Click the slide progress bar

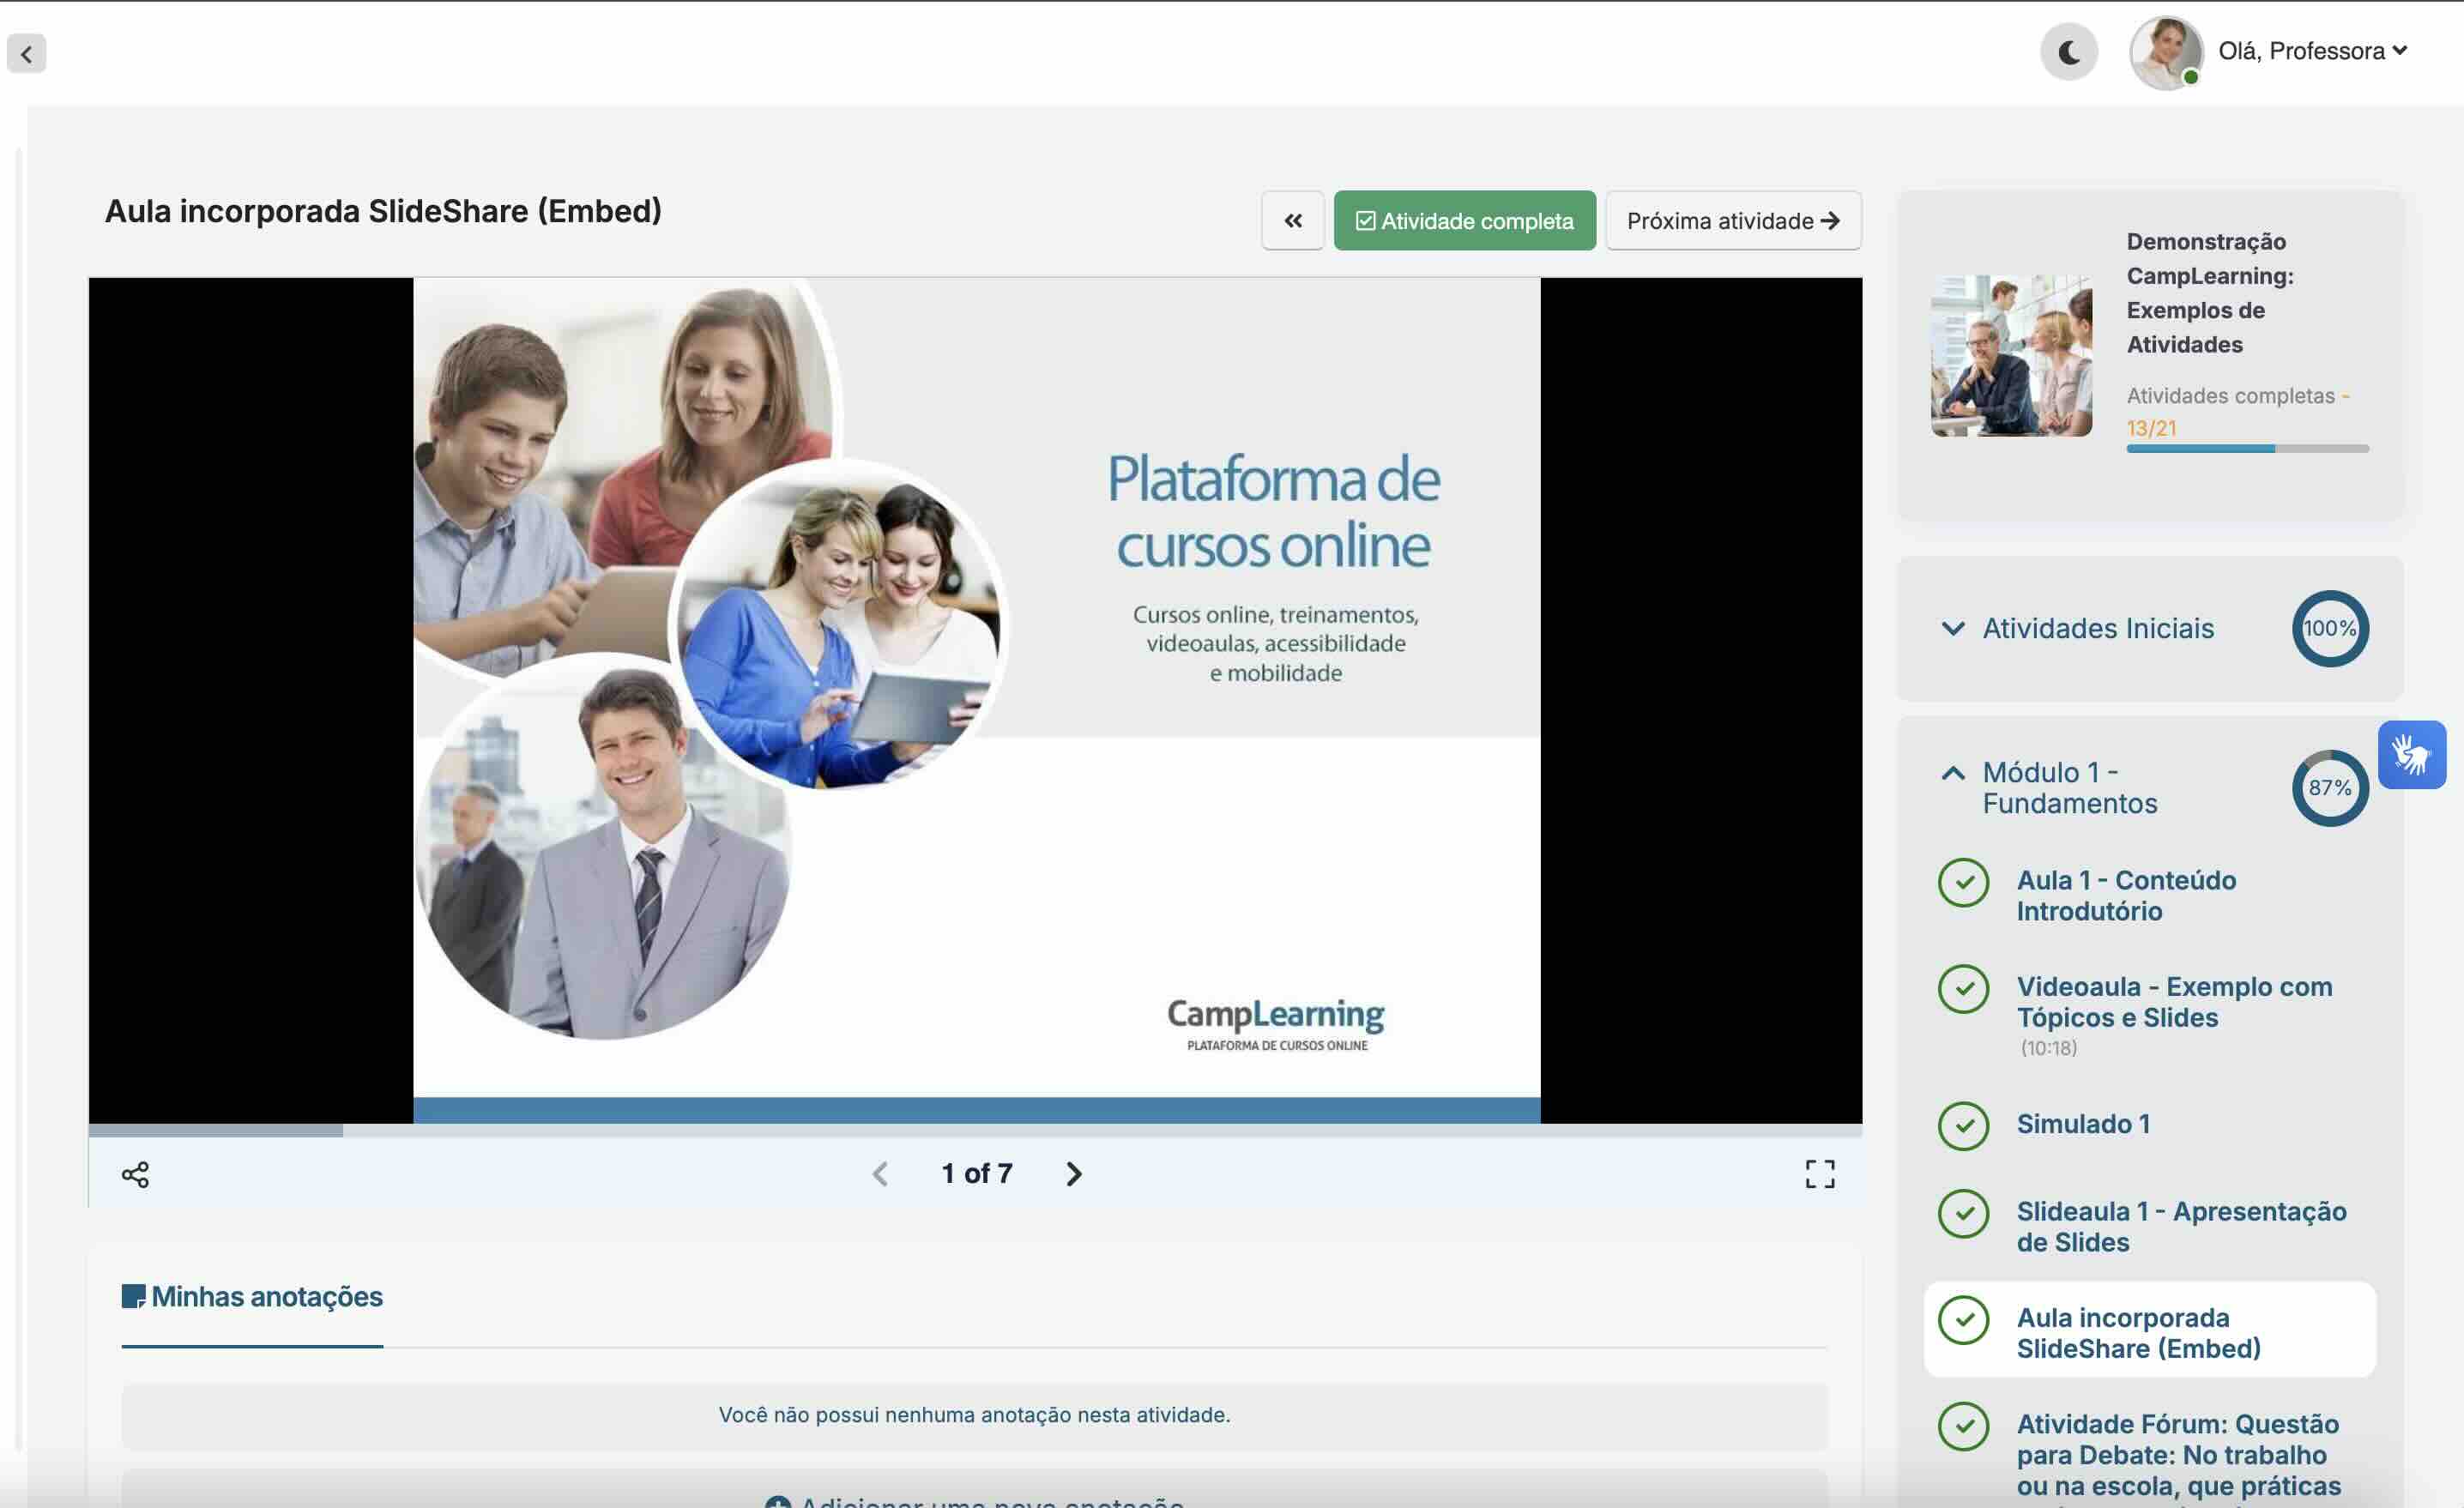(975, 1131)
